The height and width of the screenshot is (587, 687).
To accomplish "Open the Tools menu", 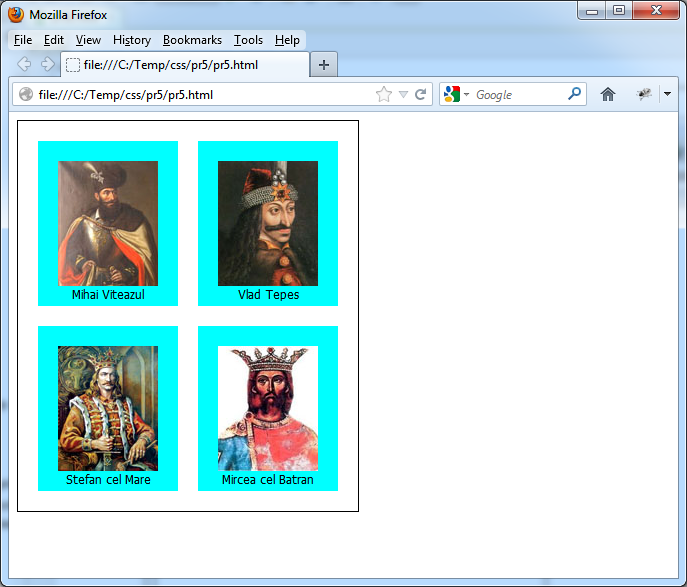I will [248, 40].
